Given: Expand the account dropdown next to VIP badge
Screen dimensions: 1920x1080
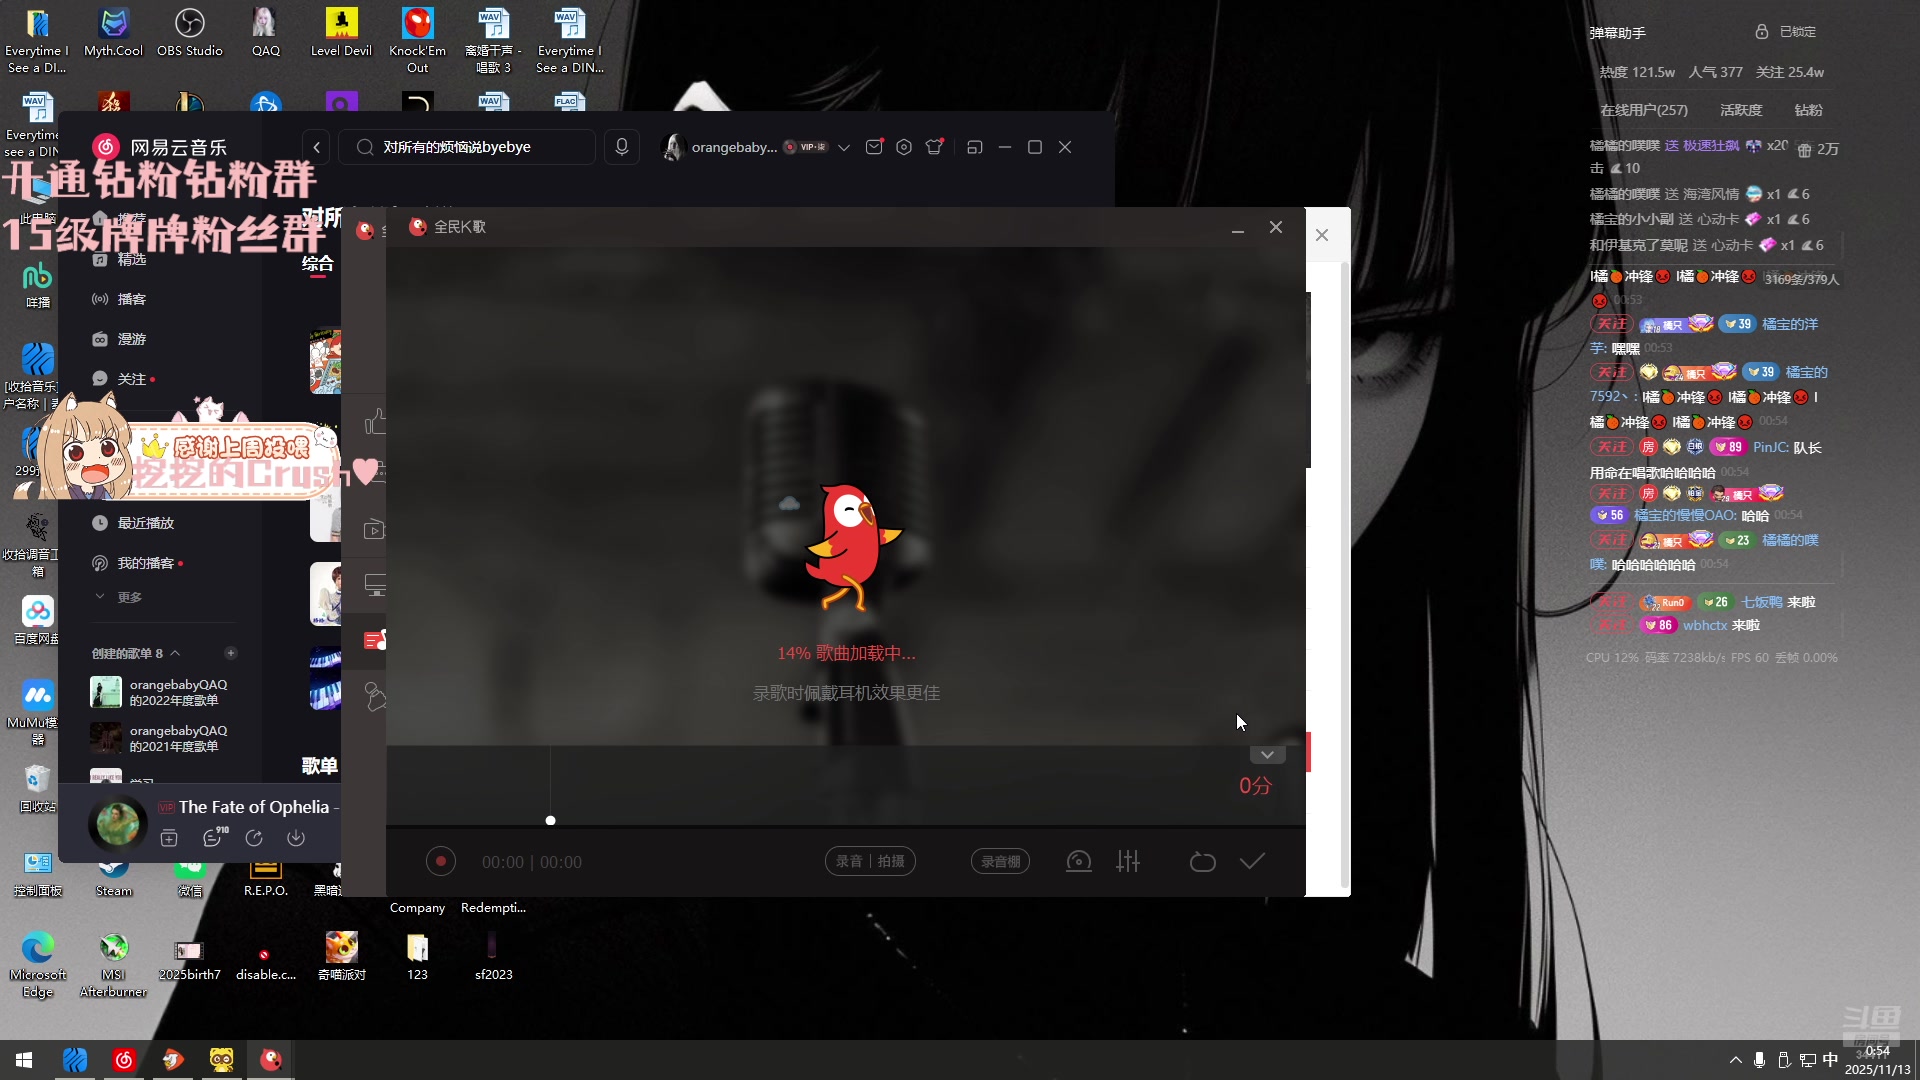Looking at the screenshot, I should pos(844,147).
